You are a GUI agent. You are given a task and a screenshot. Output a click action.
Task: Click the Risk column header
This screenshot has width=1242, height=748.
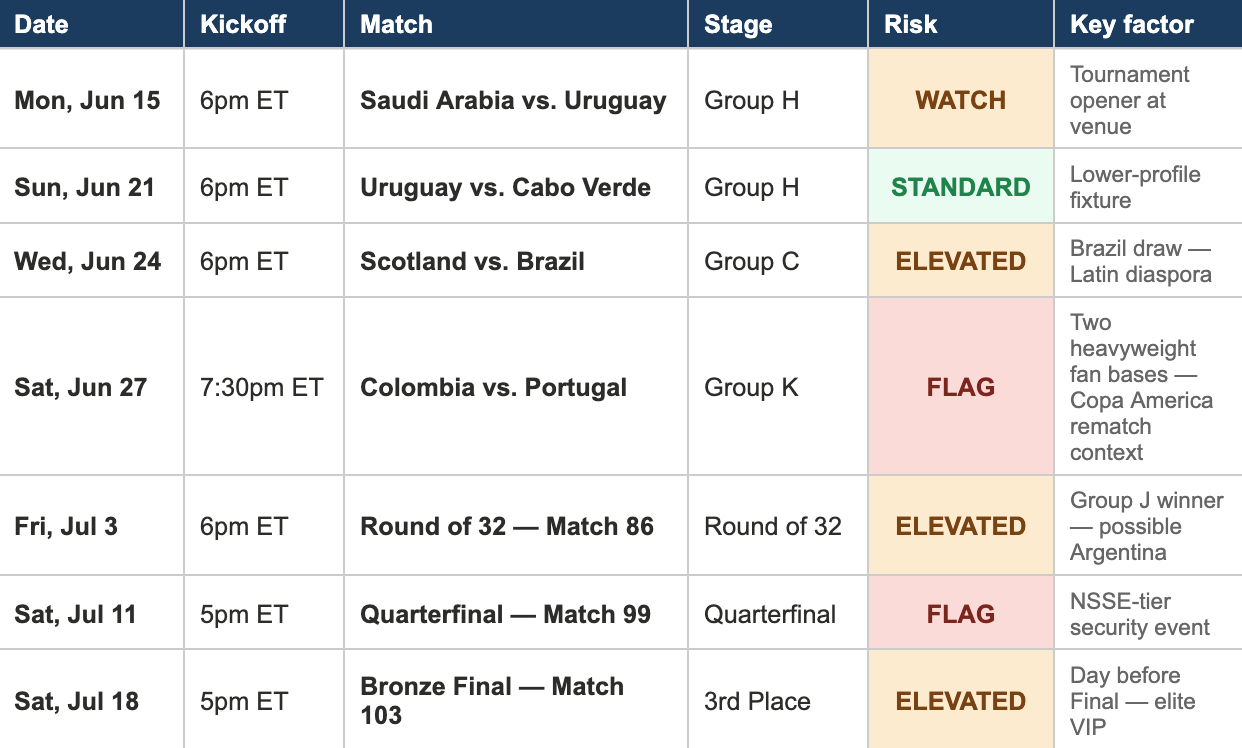(x=961, y=24)
